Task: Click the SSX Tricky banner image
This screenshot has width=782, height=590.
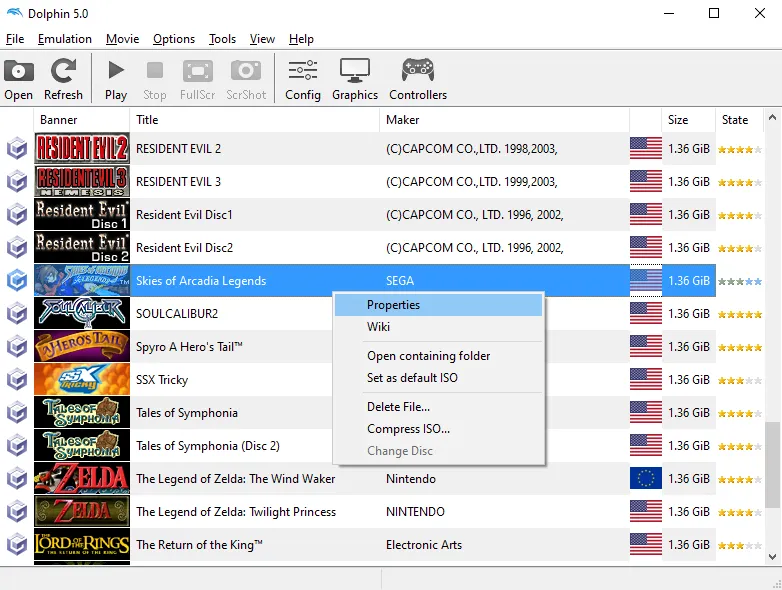Action: (82, 380)
